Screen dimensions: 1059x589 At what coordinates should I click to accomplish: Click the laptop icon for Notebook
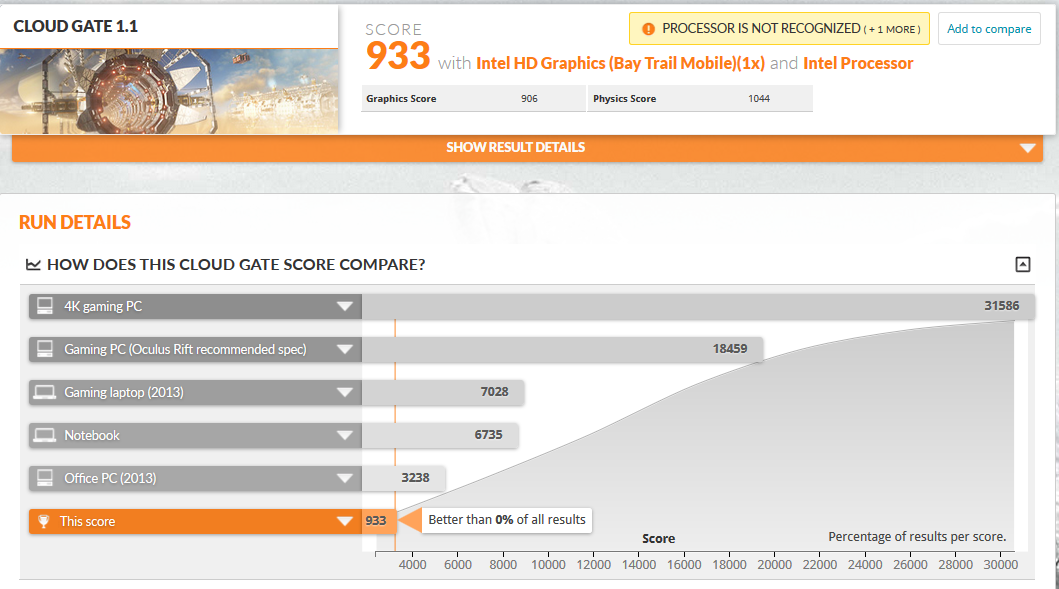pyautogui.click(x=45, y=435)
